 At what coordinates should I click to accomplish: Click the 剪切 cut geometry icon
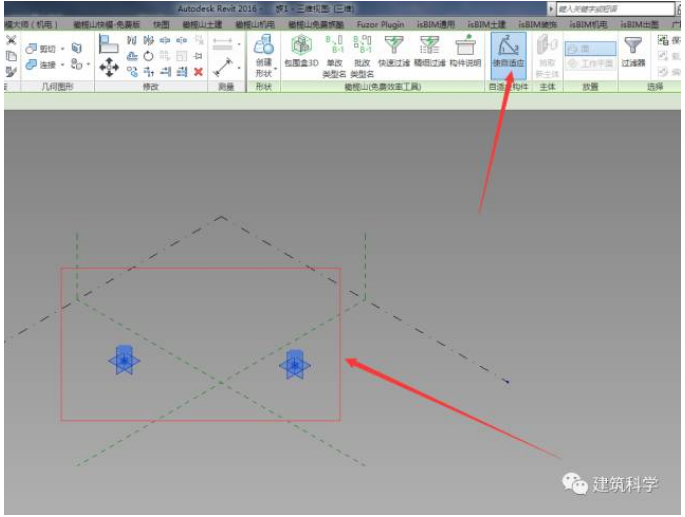click(31, 49)
